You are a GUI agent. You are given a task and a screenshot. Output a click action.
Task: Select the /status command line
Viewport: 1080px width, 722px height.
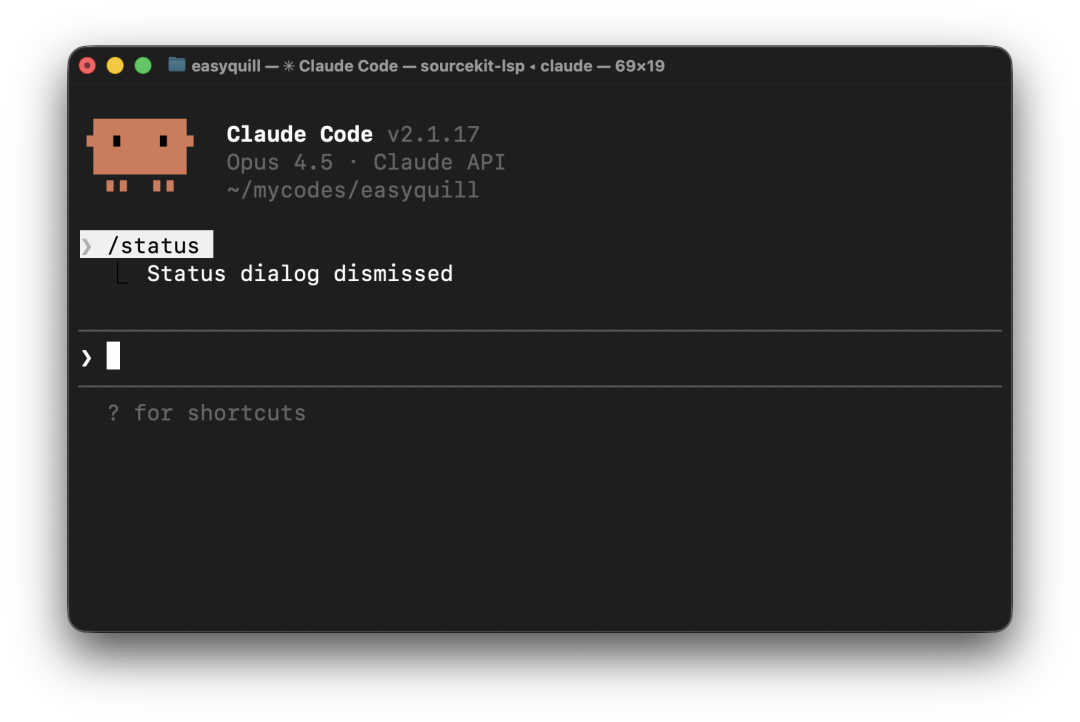coord(147,245)
